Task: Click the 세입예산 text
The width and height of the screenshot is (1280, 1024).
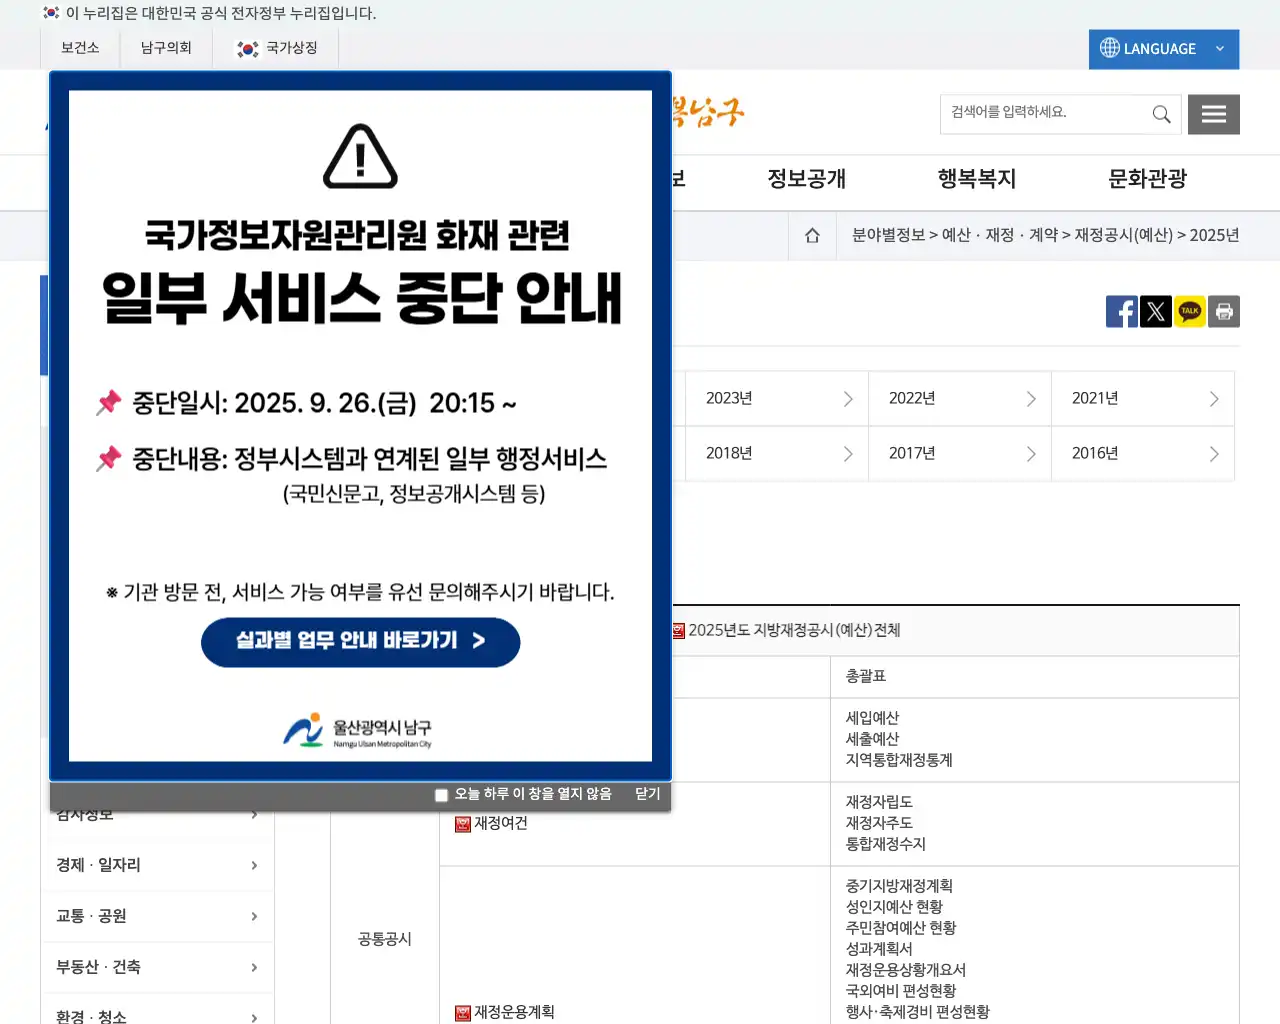Action: click(873, 718)
